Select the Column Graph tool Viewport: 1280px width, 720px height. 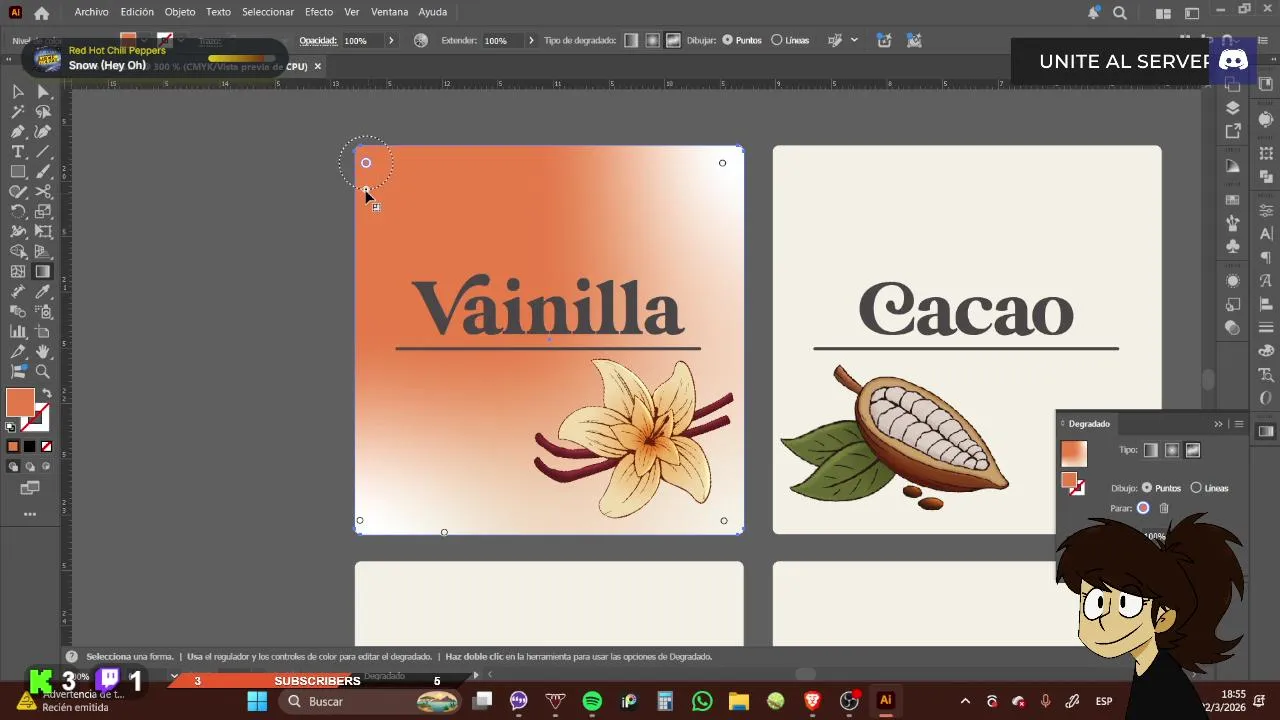pos(18,332)
